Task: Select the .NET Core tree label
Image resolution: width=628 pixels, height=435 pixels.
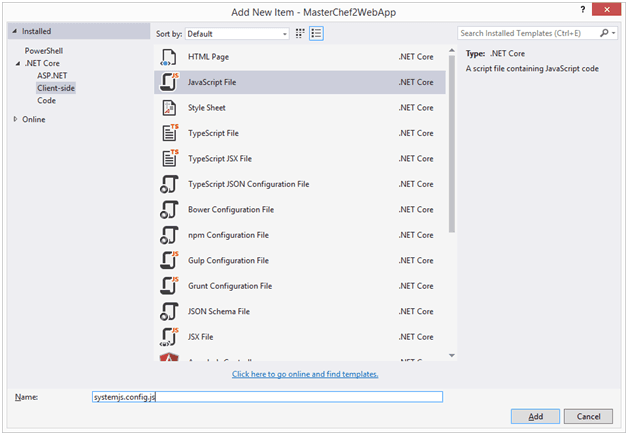Action: point(42,63)
